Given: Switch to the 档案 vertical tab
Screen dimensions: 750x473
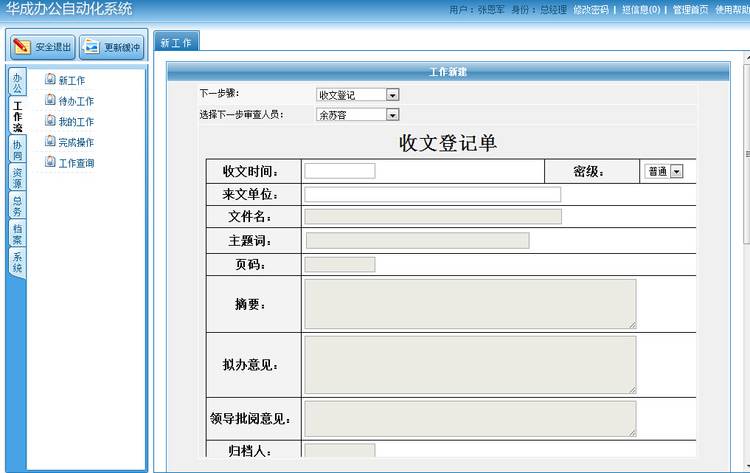Looking at the screenshot, I should [17, 233].
